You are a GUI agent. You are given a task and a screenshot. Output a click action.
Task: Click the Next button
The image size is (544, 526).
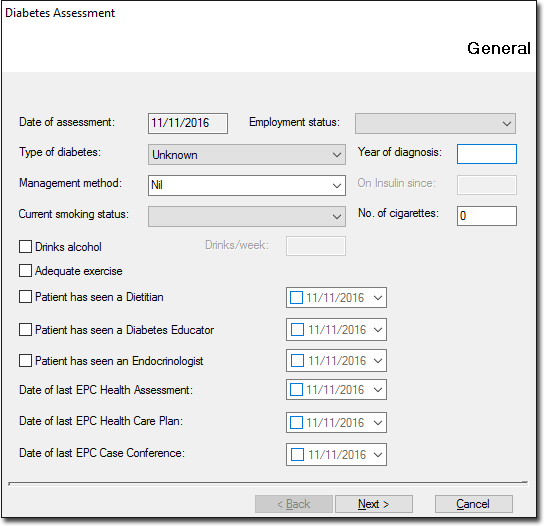[374, 504]
